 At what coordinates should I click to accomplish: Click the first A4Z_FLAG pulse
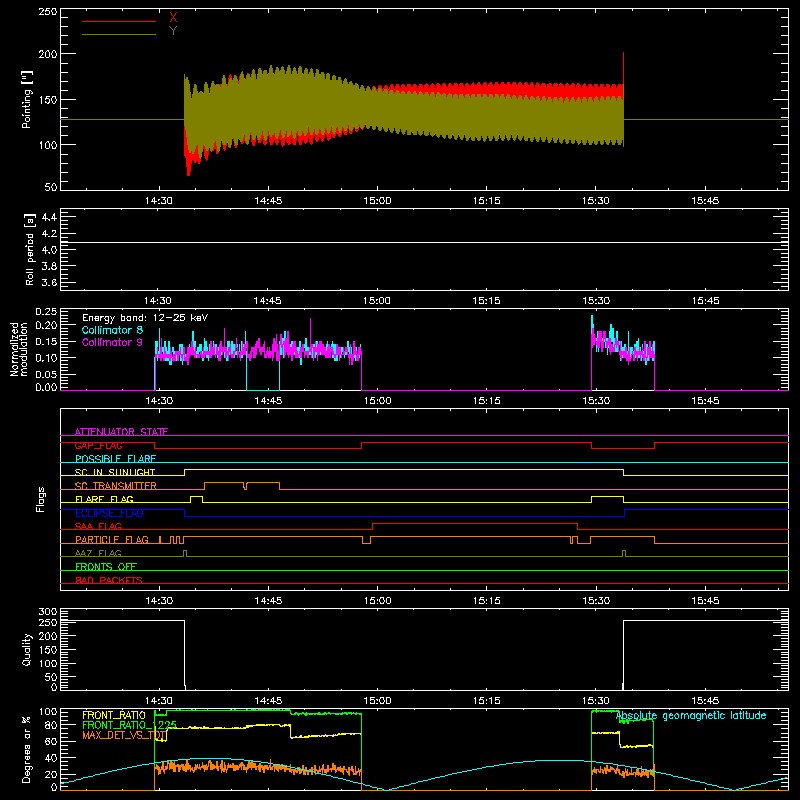[x=185, y=552]
